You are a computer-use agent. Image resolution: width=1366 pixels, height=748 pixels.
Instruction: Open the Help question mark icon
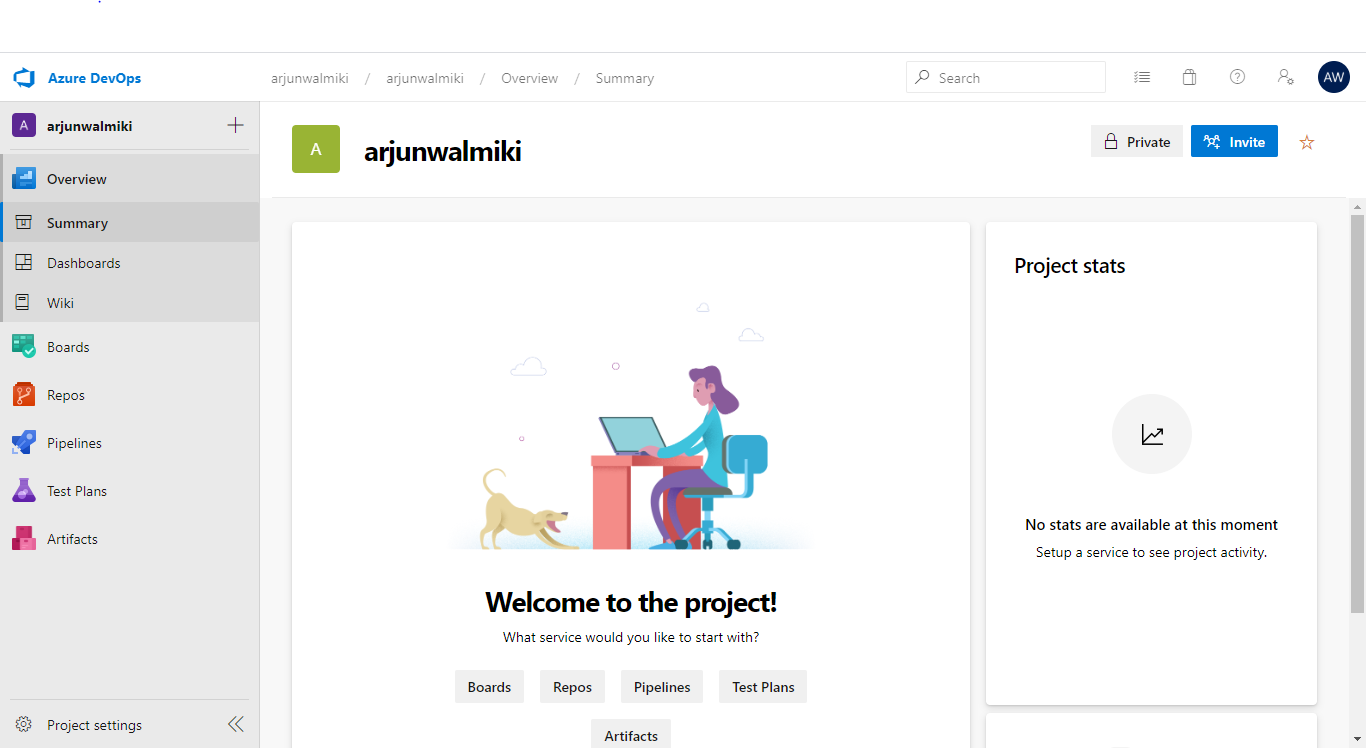pos(1237,77)
